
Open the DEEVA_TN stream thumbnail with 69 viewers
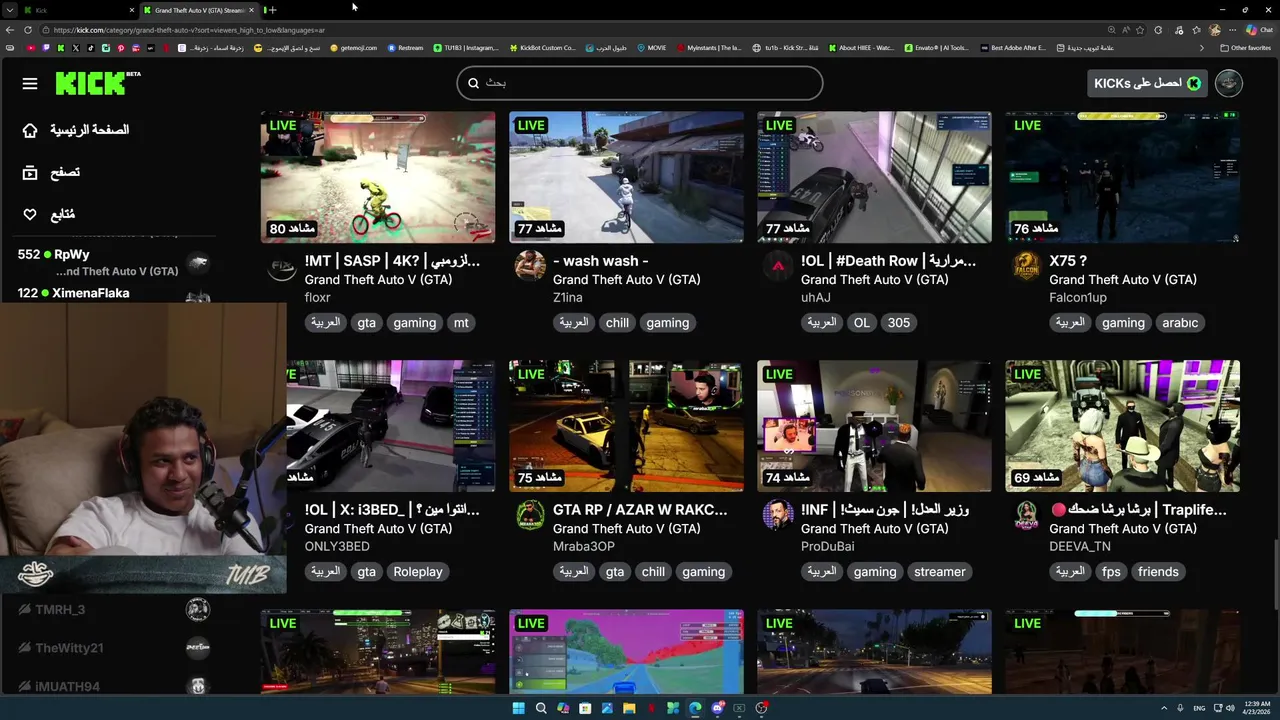tap(1123, 426)
